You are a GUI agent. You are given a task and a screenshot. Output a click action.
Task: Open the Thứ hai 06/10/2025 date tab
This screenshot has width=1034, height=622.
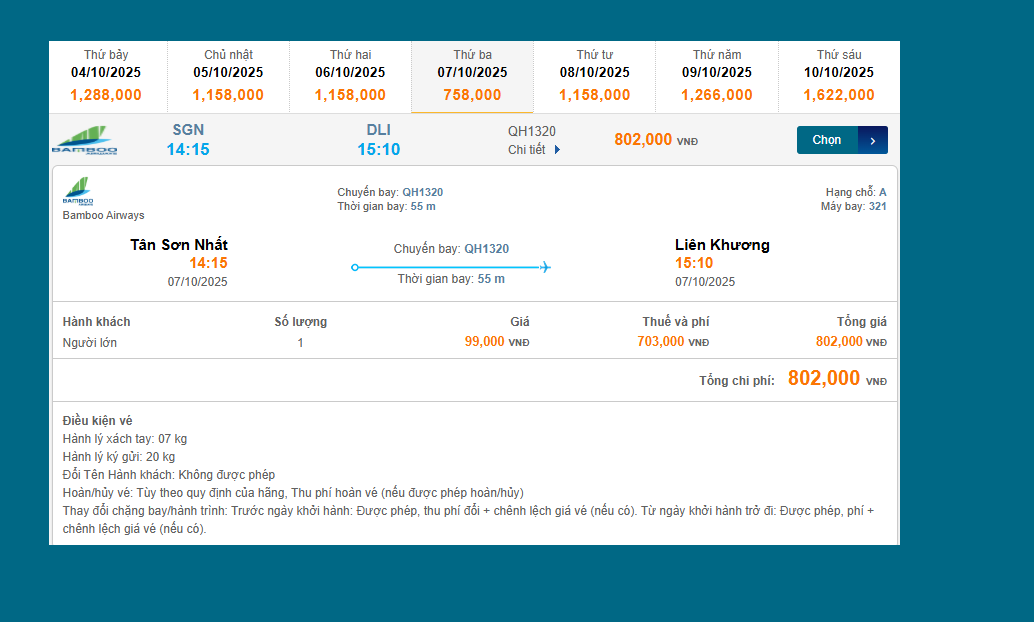(x=350, y=76)
